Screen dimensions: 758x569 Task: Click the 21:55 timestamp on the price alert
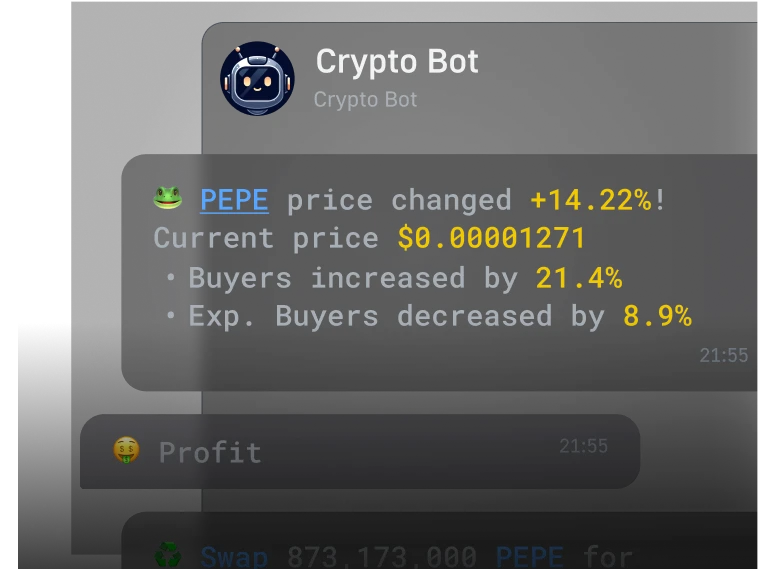tap(724, 355)
